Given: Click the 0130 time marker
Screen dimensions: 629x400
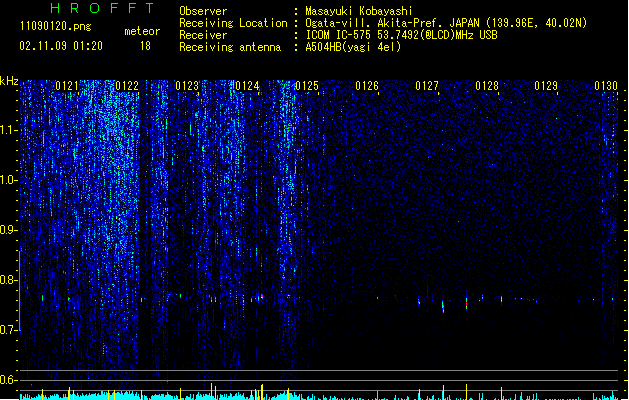Looking at the screenshot, I should [x=606, y=86].
